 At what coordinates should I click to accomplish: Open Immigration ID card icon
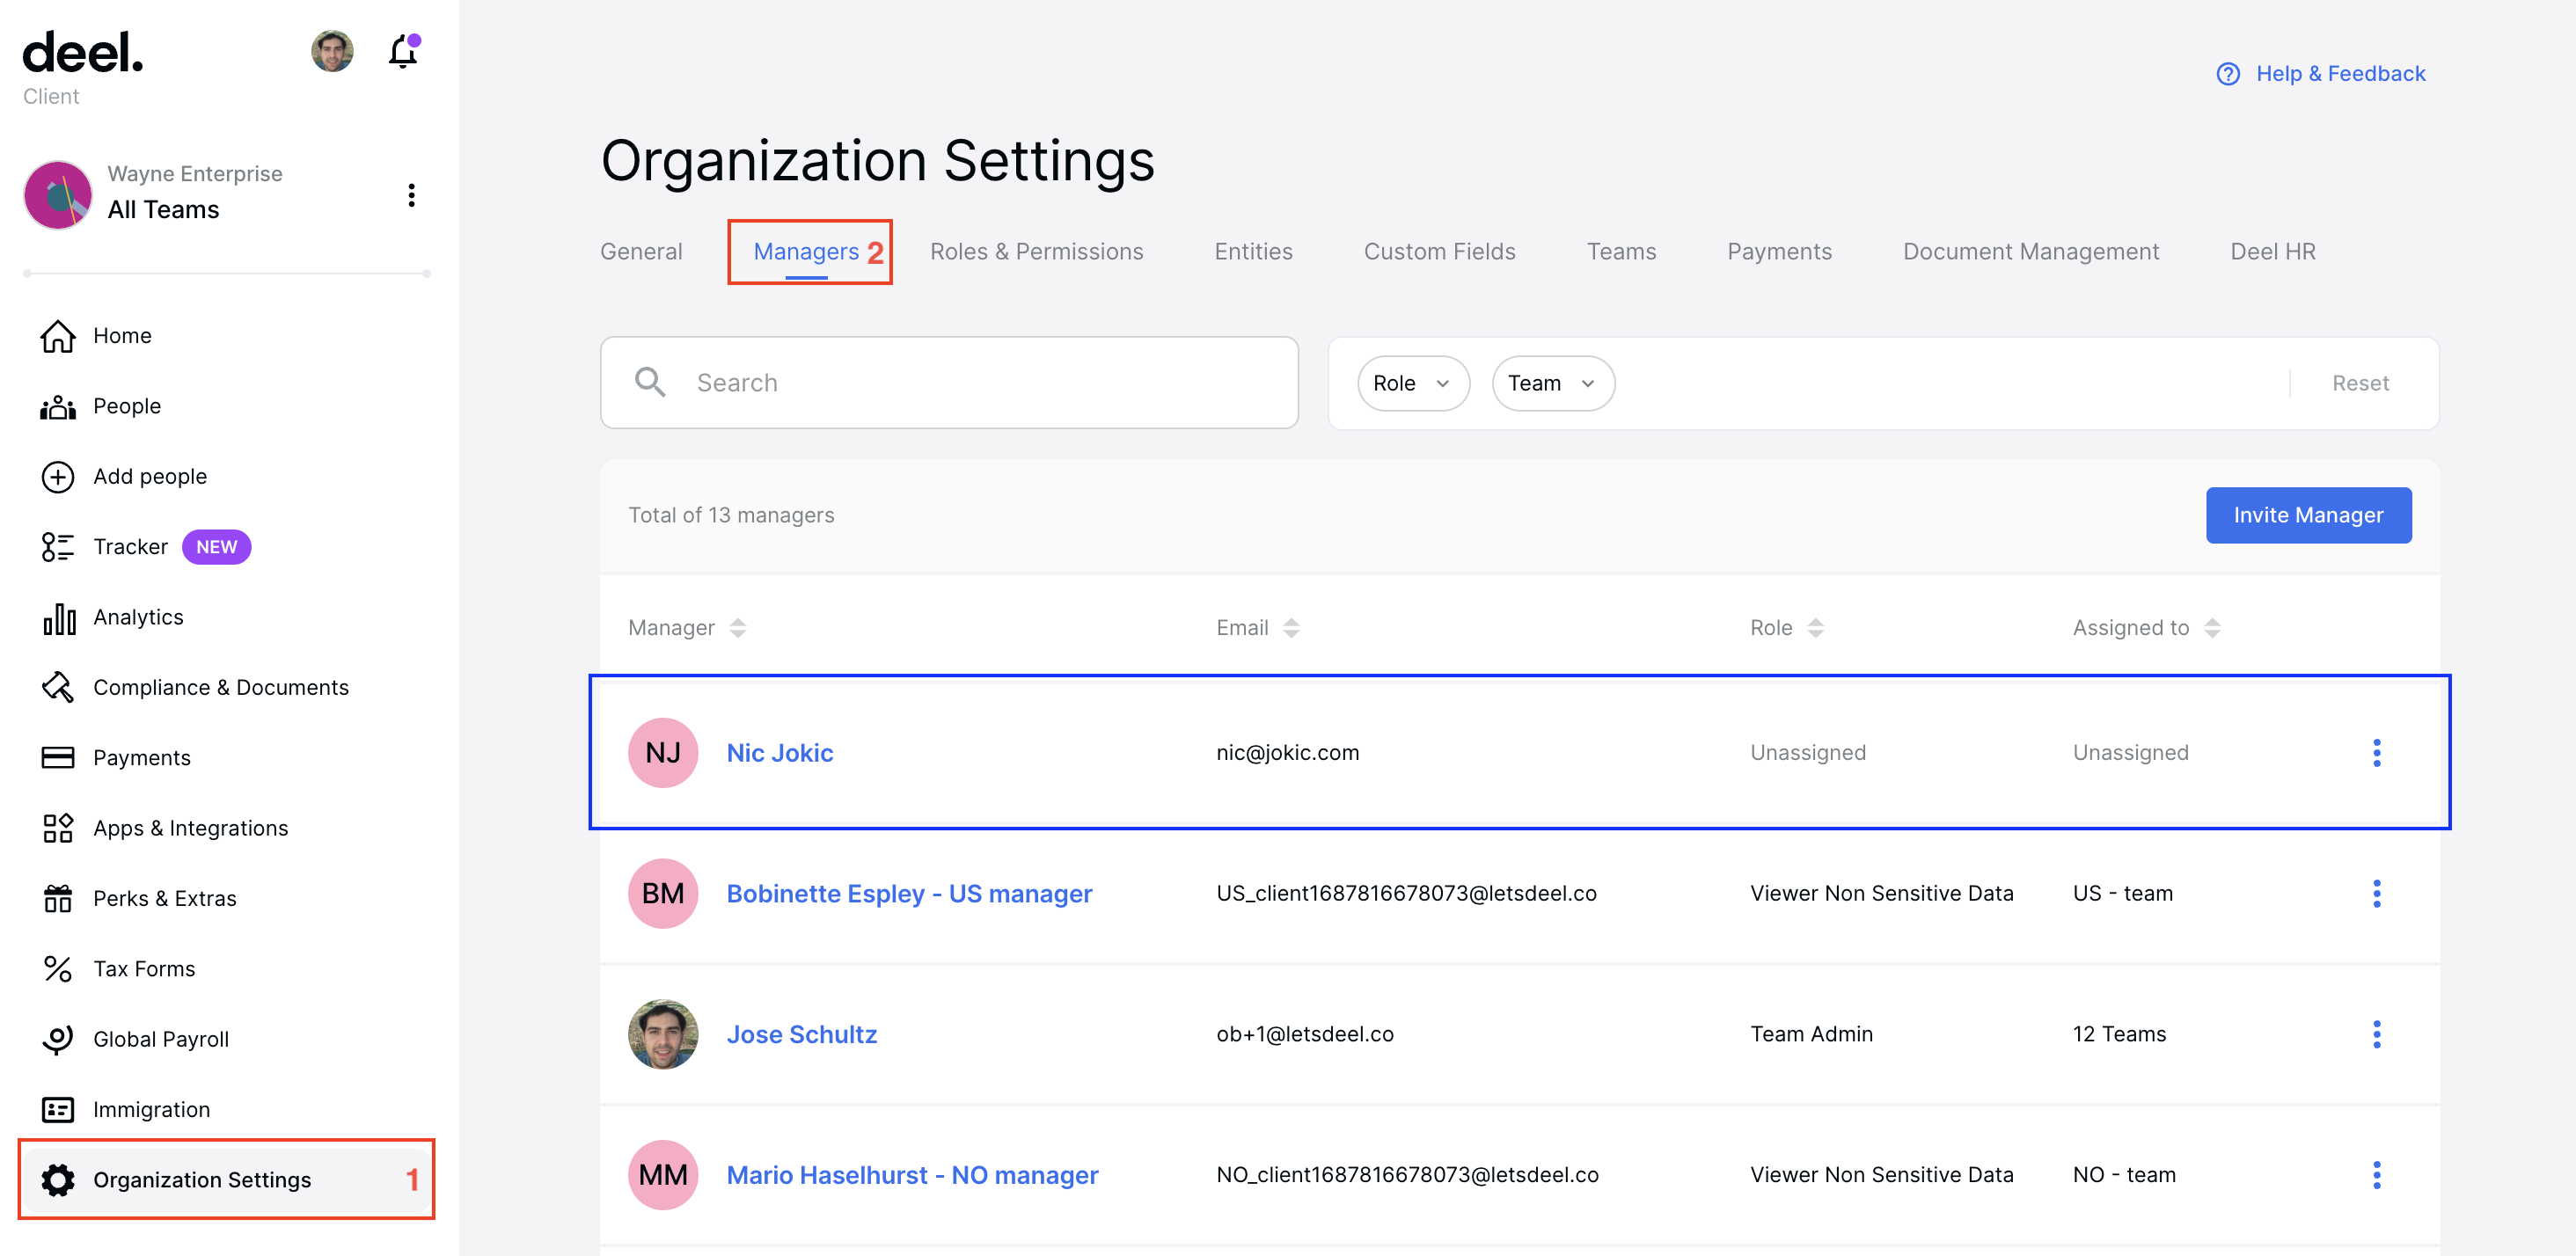click(58, 1110)
